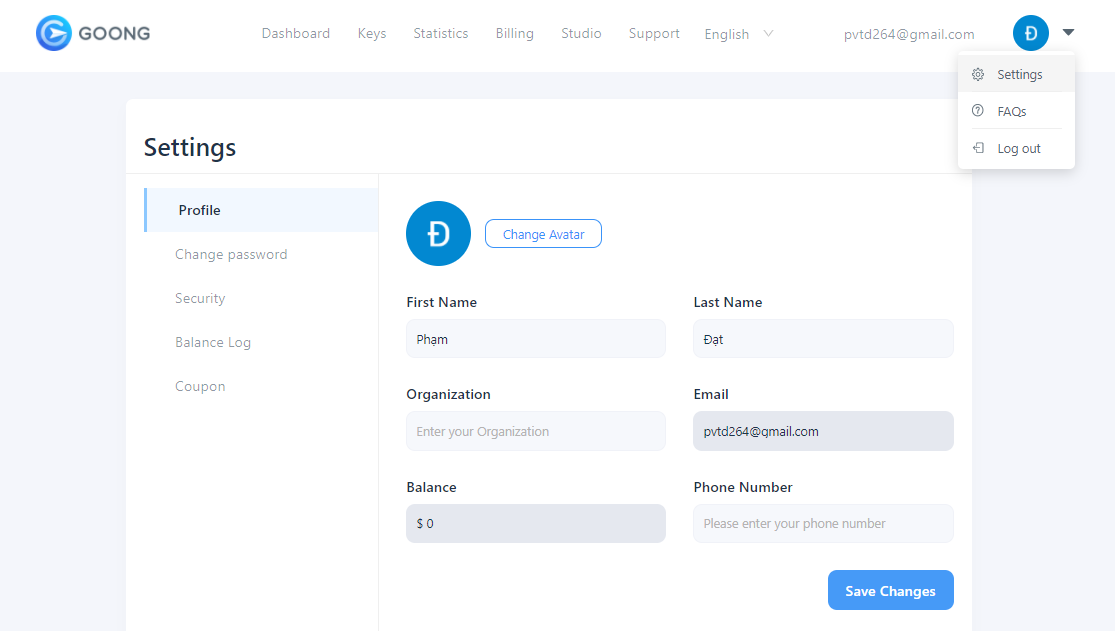
Task: Open the English language dropdown
Action: 739,34
